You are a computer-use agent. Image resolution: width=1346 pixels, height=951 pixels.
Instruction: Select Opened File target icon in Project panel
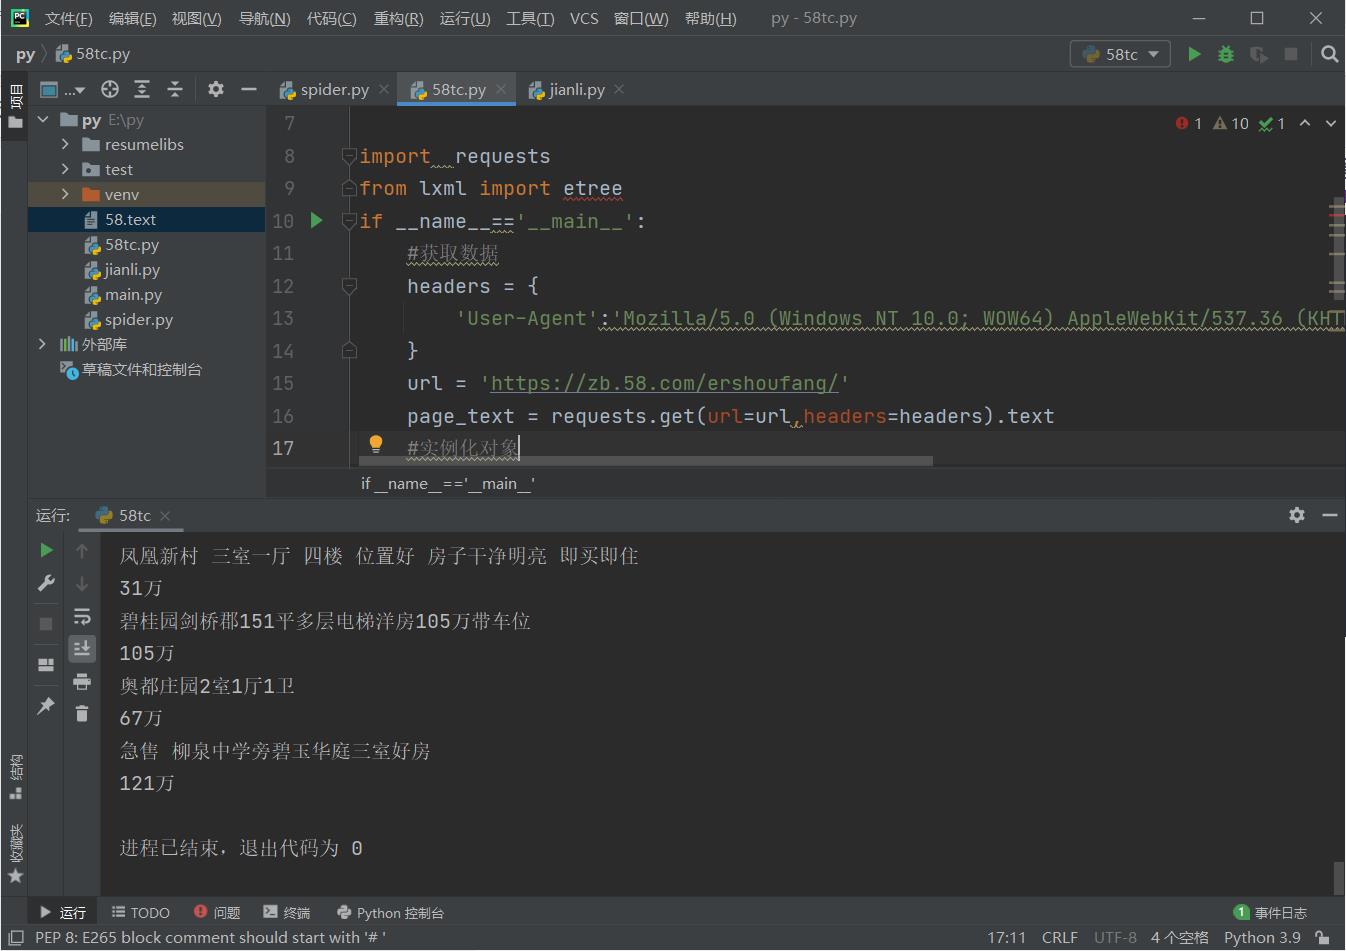110,89
